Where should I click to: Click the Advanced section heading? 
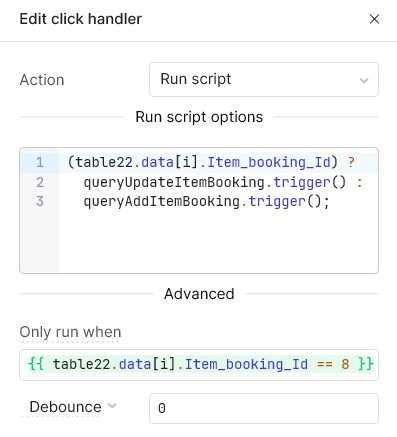click(199, 294)
